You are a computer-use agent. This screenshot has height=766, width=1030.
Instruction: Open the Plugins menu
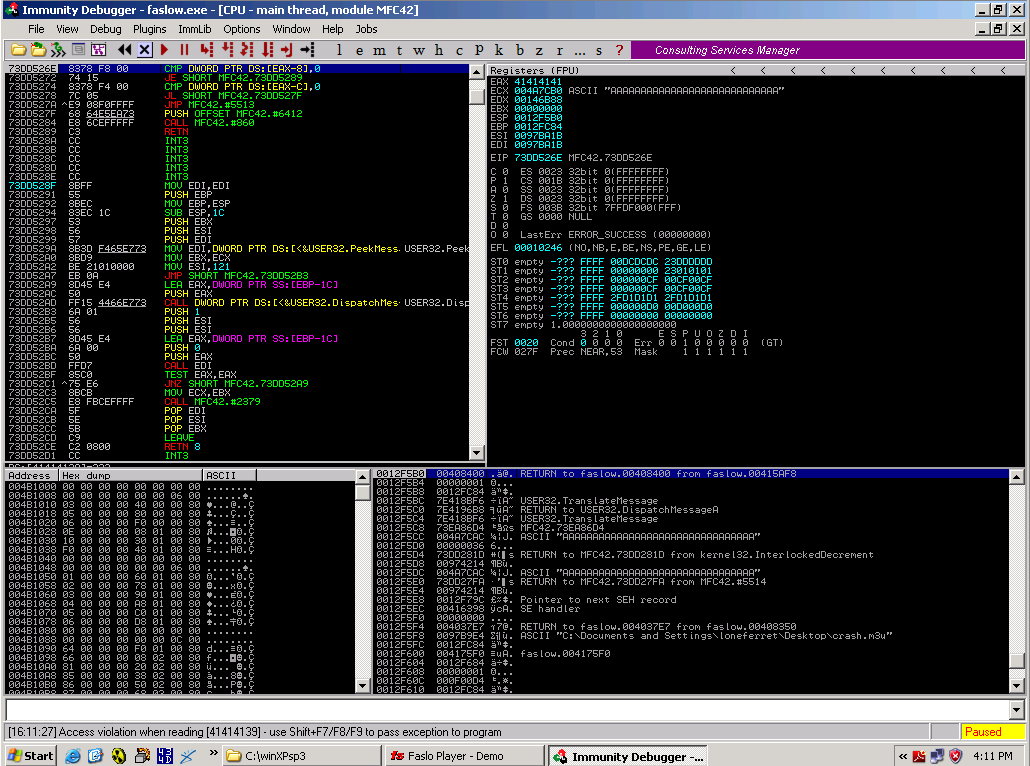(x=150, y=29)
